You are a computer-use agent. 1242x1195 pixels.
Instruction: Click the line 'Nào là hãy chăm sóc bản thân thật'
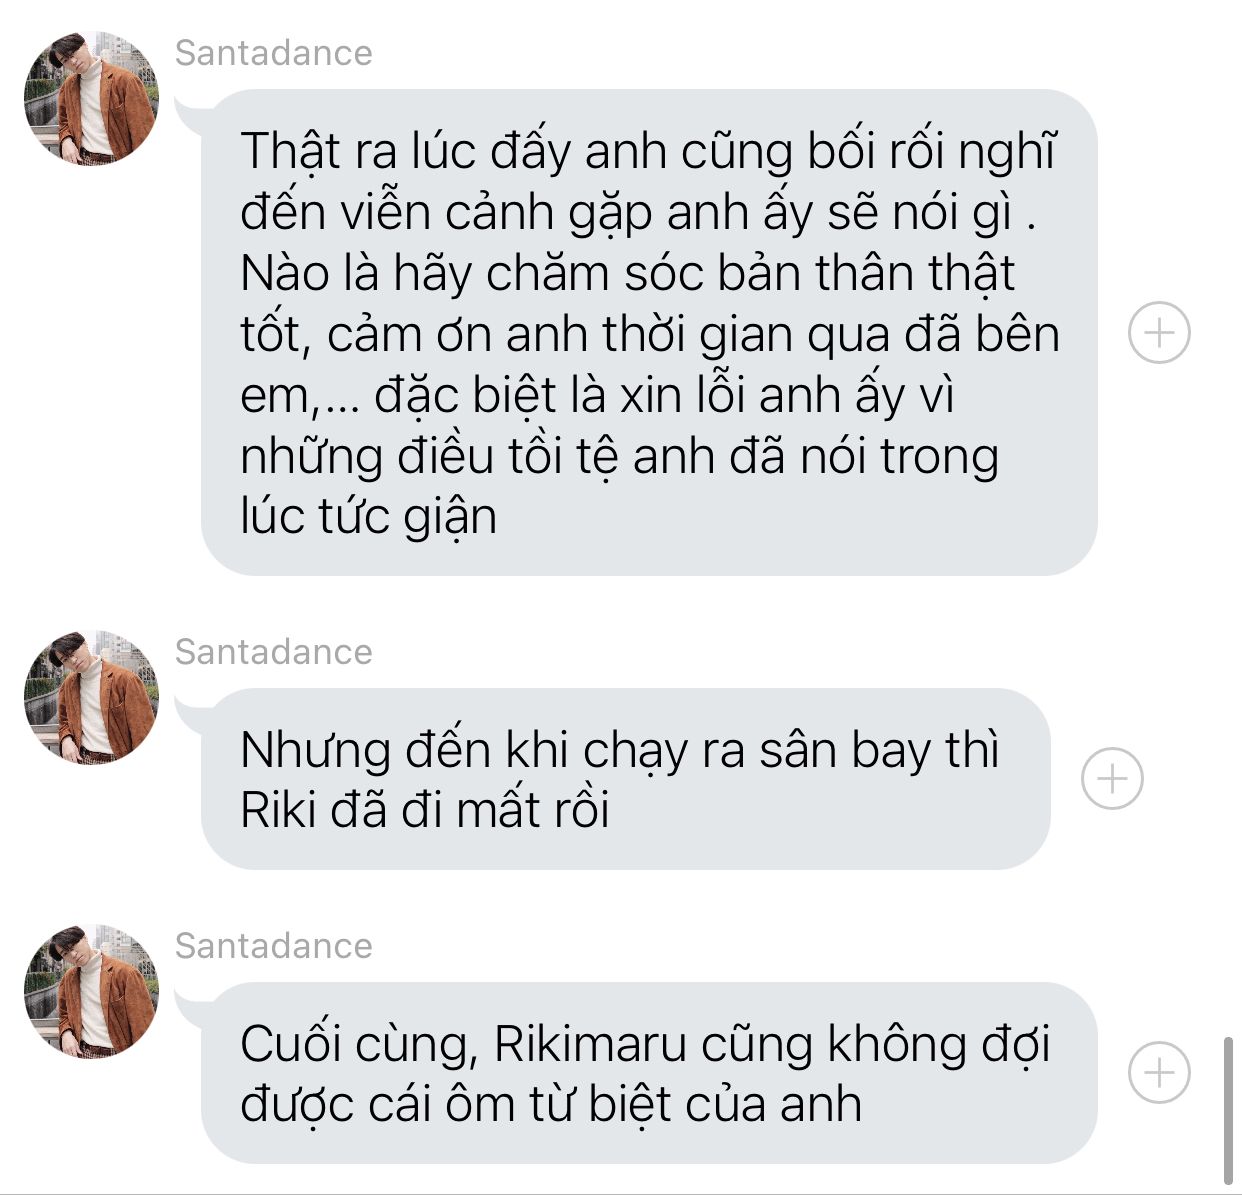click(627, 273)
